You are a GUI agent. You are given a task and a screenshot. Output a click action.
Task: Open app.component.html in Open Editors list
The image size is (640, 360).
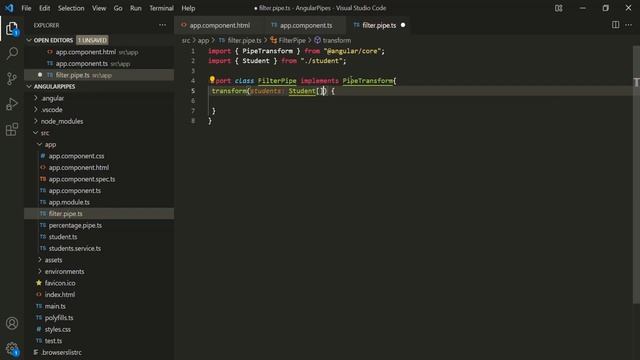click(85, 52)
